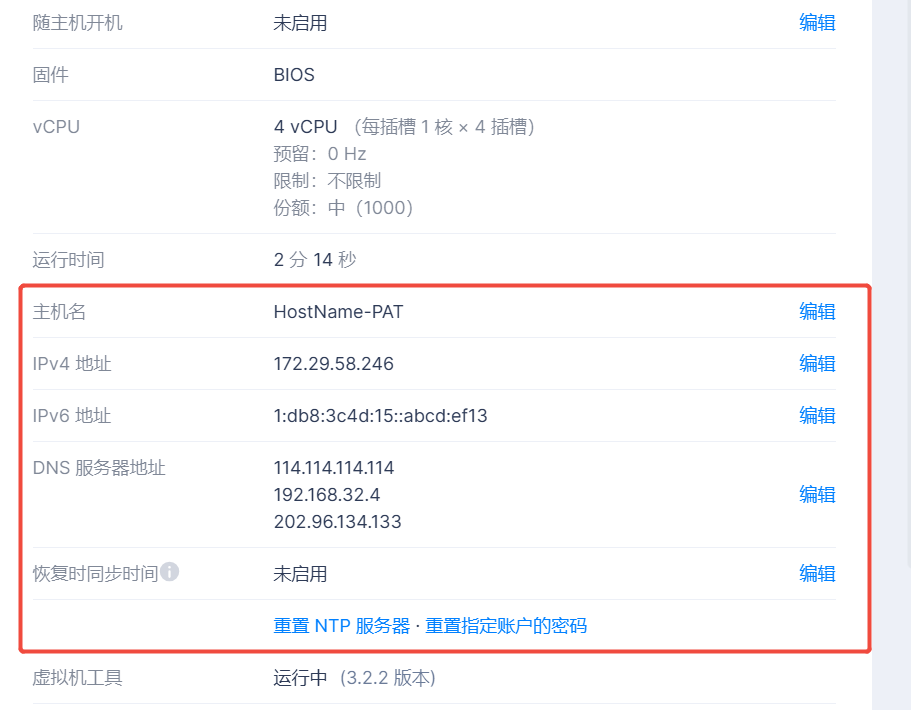
Task: Click the 运行时间 value 2 分 14 秒
Action: [314, 260]
